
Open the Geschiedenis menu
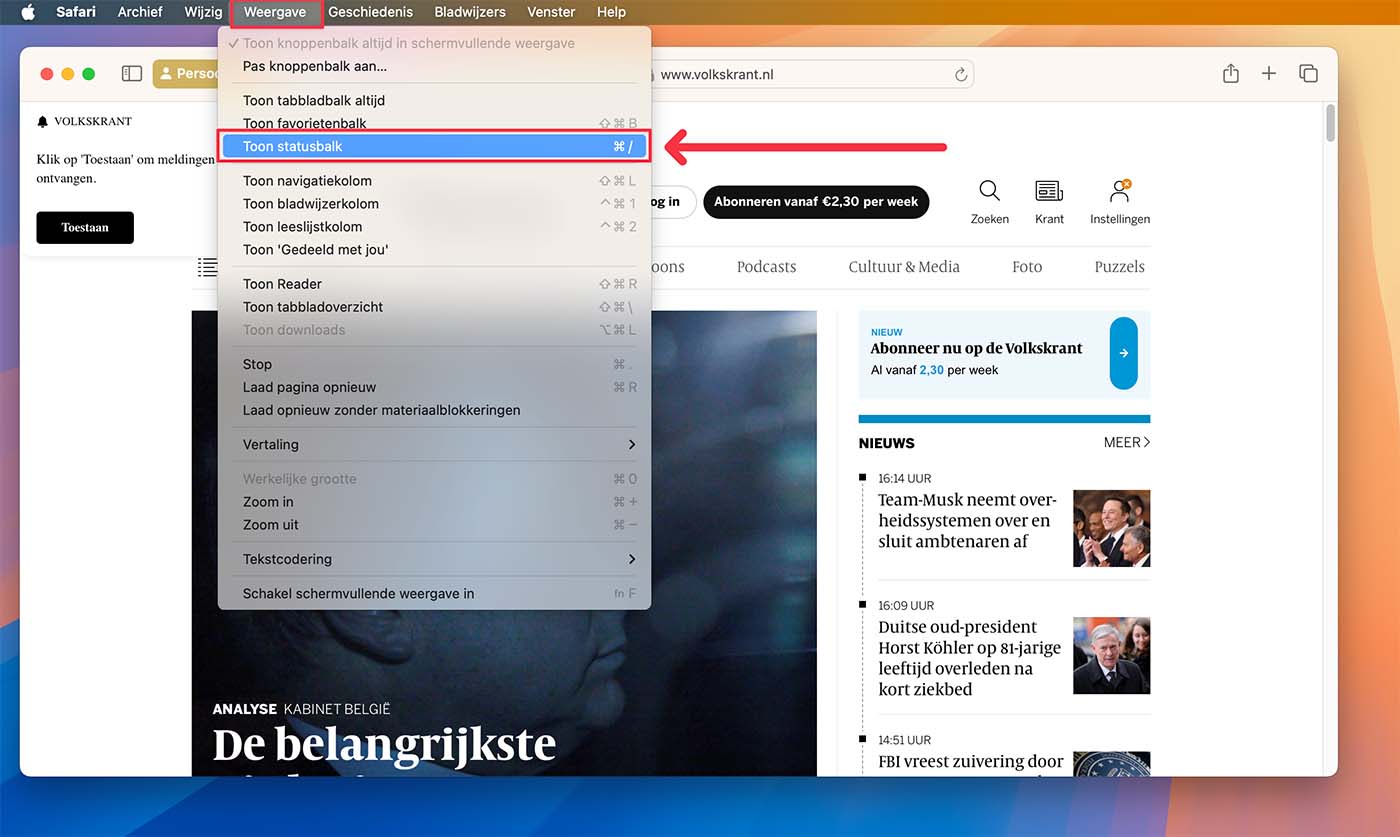coord(370,12)
